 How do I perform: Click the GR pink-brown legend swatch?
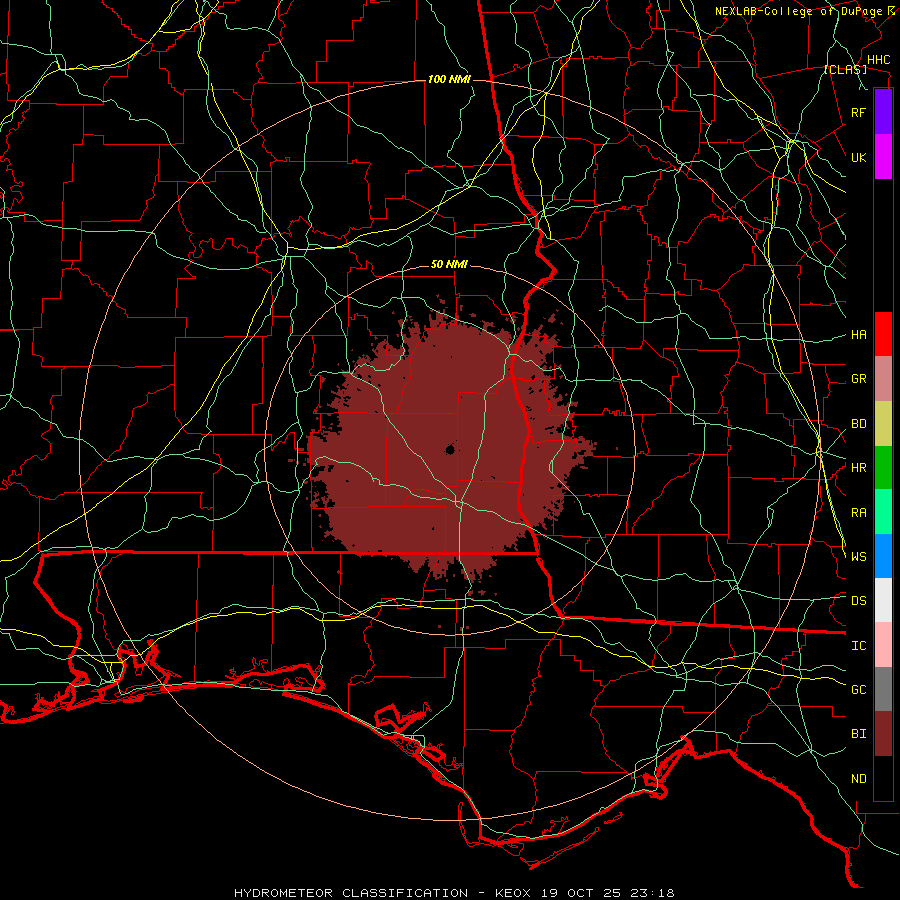coord(883,379)
